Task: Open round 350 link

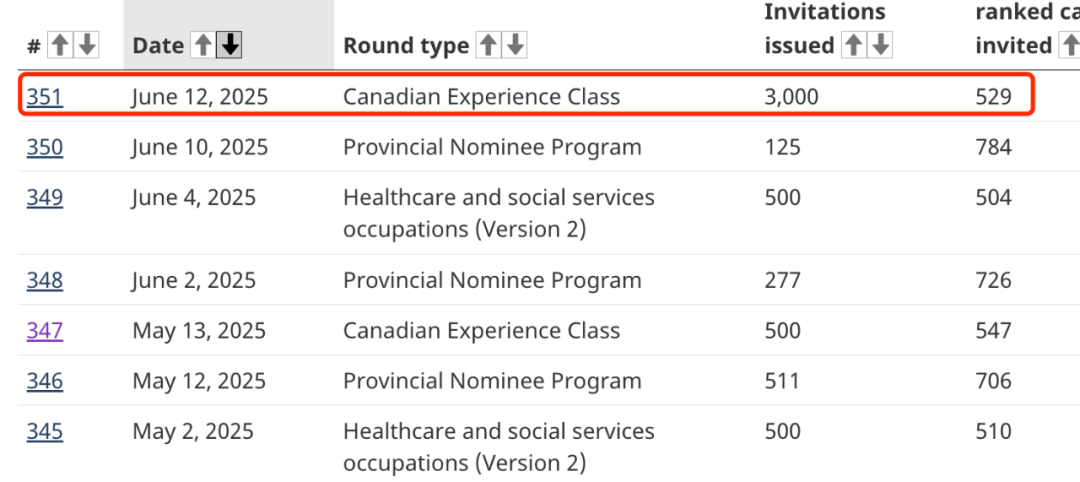Action: pyautogui.click(x=44, y=147)
